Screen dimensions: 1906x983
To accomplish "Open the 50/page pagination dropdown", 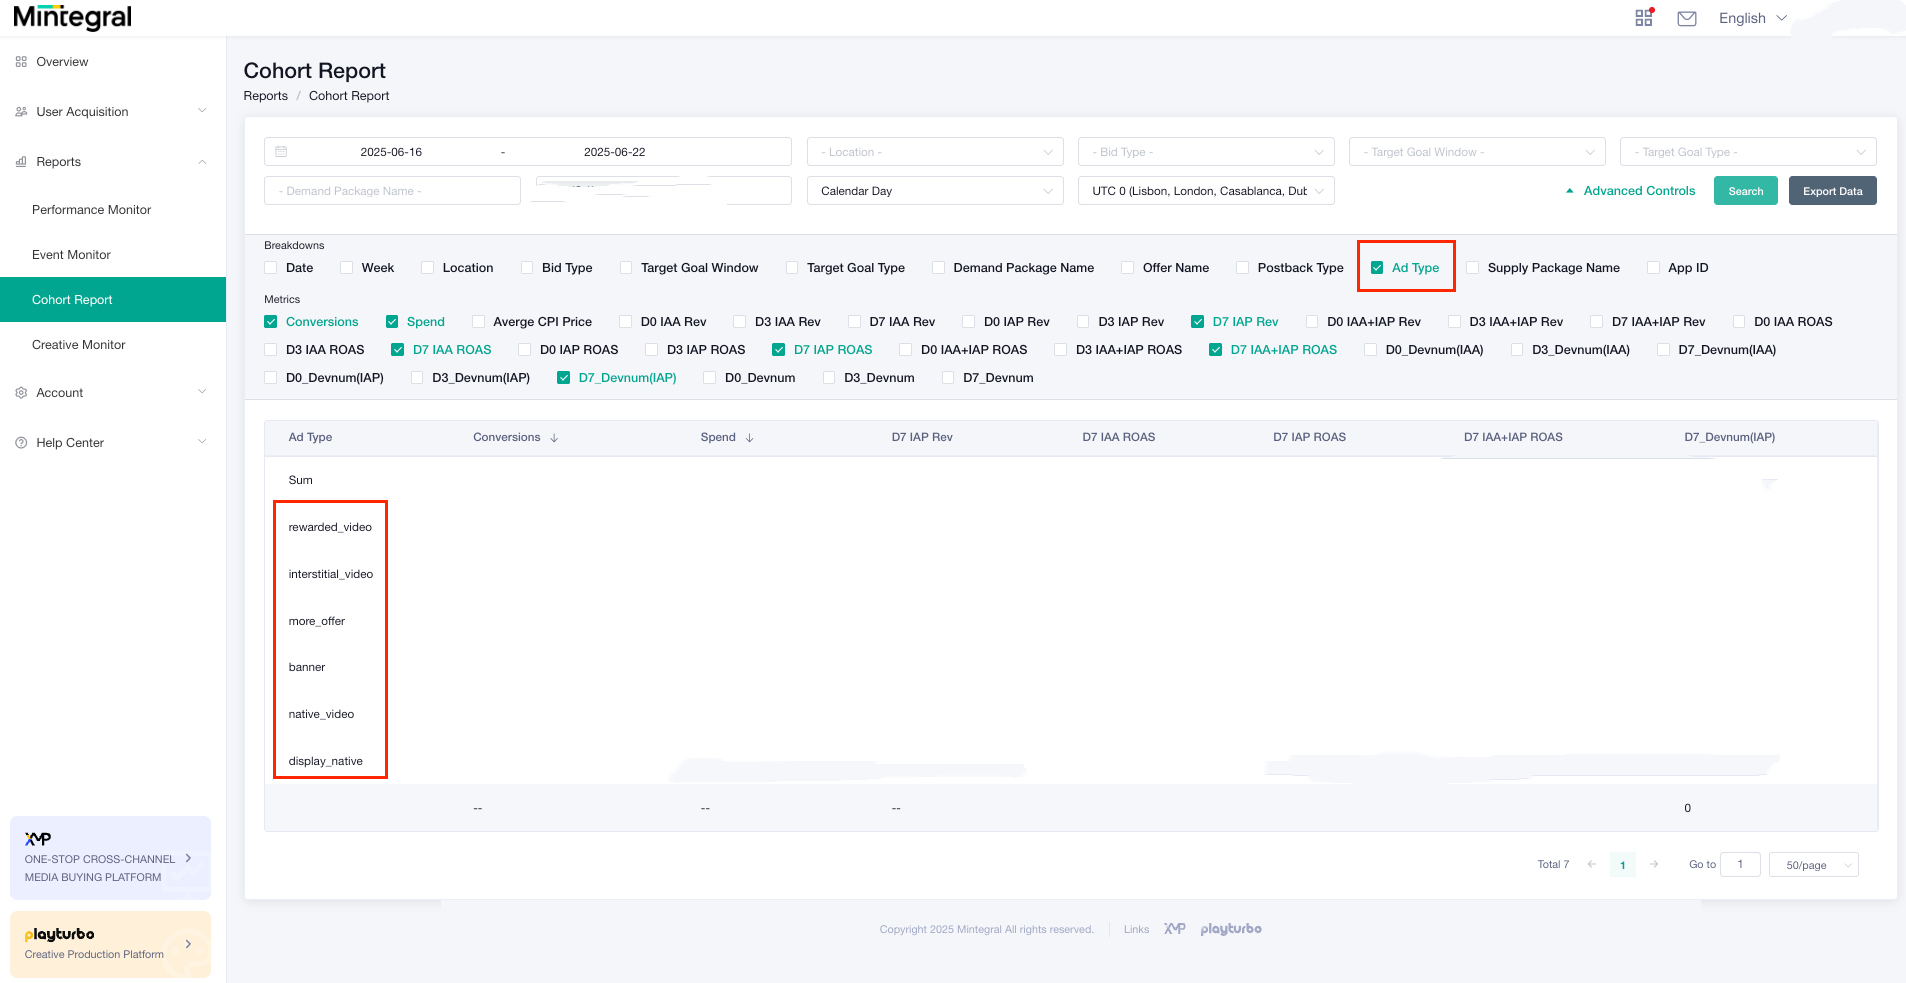I will pyautogui.click(x=1813, y=864).
